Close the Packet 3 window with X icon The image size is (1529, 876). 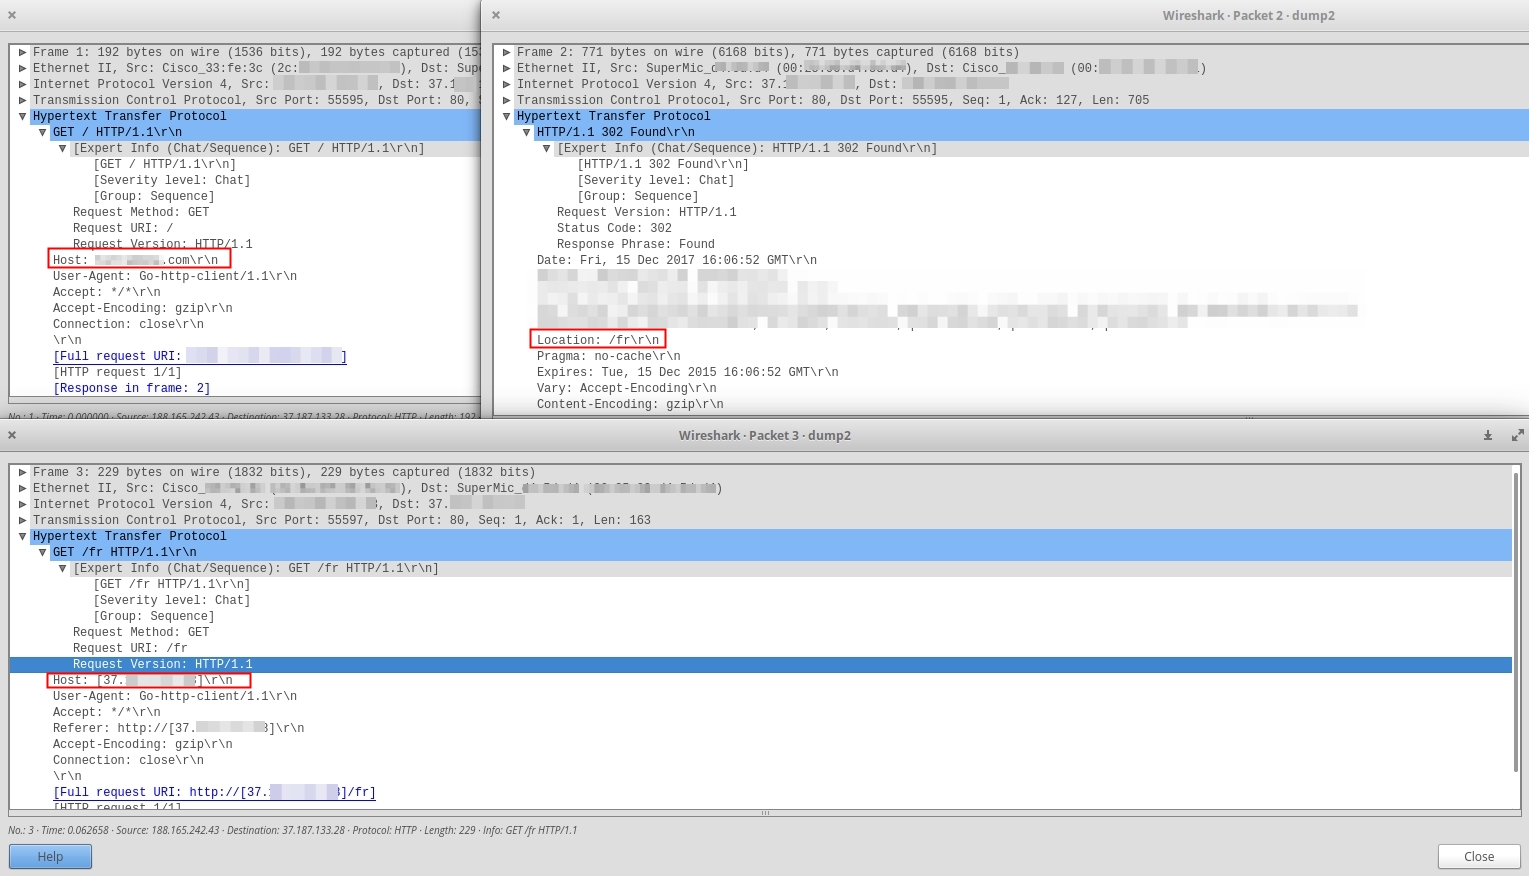pos(12,435)
